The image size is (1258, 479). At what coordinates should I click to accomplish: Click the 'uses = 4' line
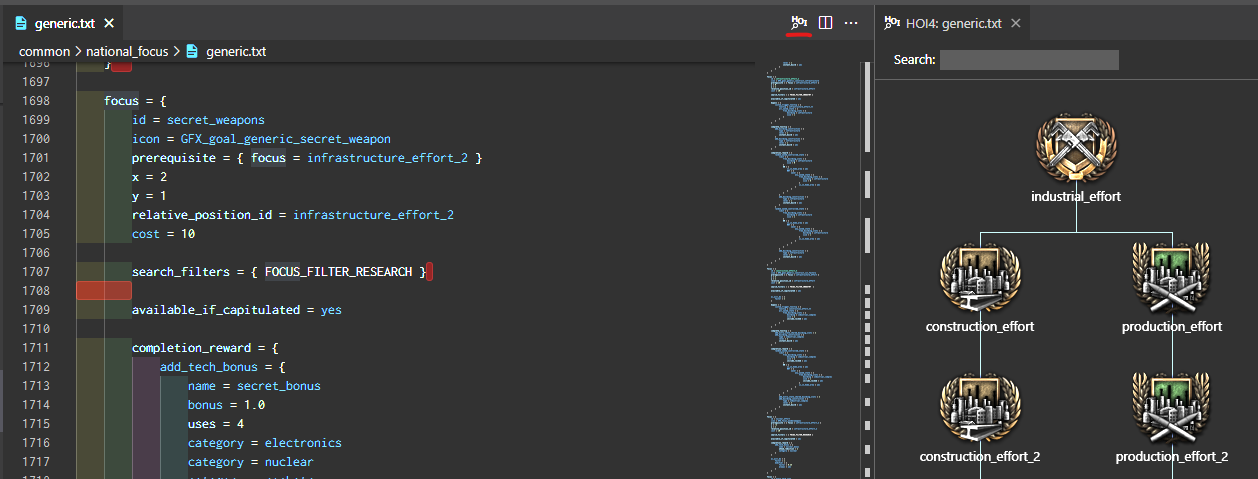click(x=216, y=424)
